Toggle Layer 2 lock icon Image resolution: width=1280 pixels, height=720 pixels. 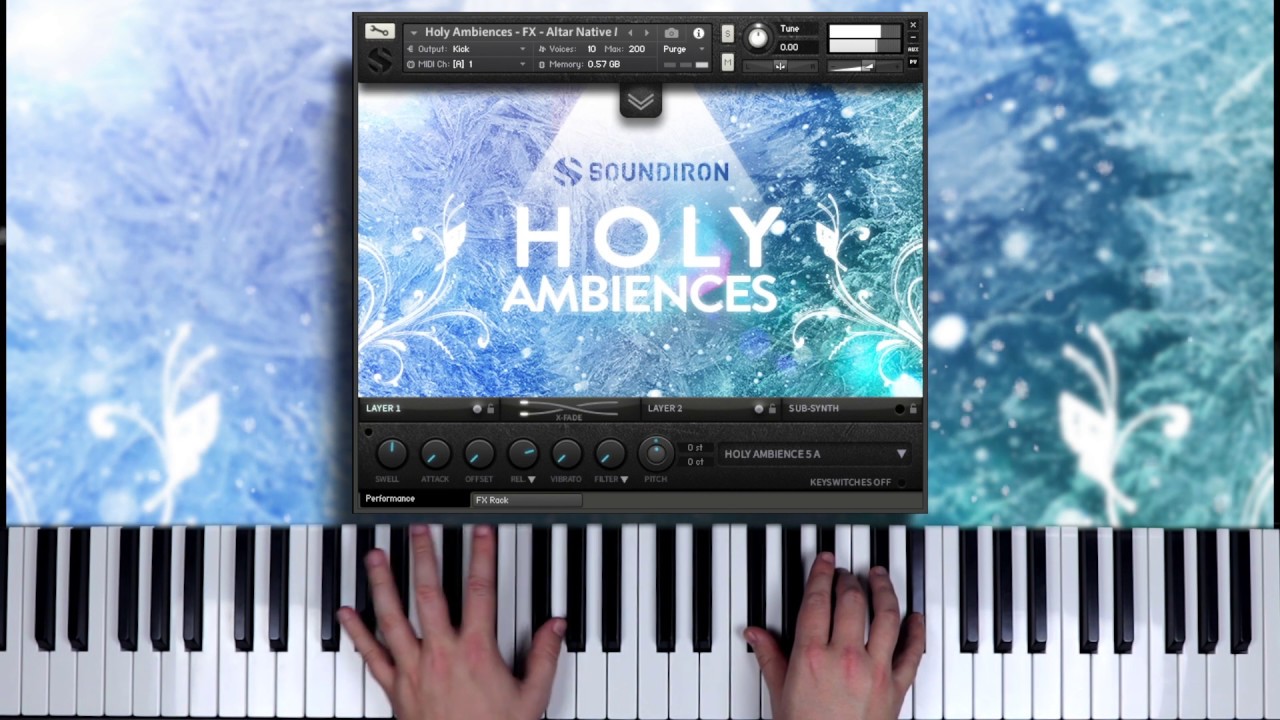[772, 408]
